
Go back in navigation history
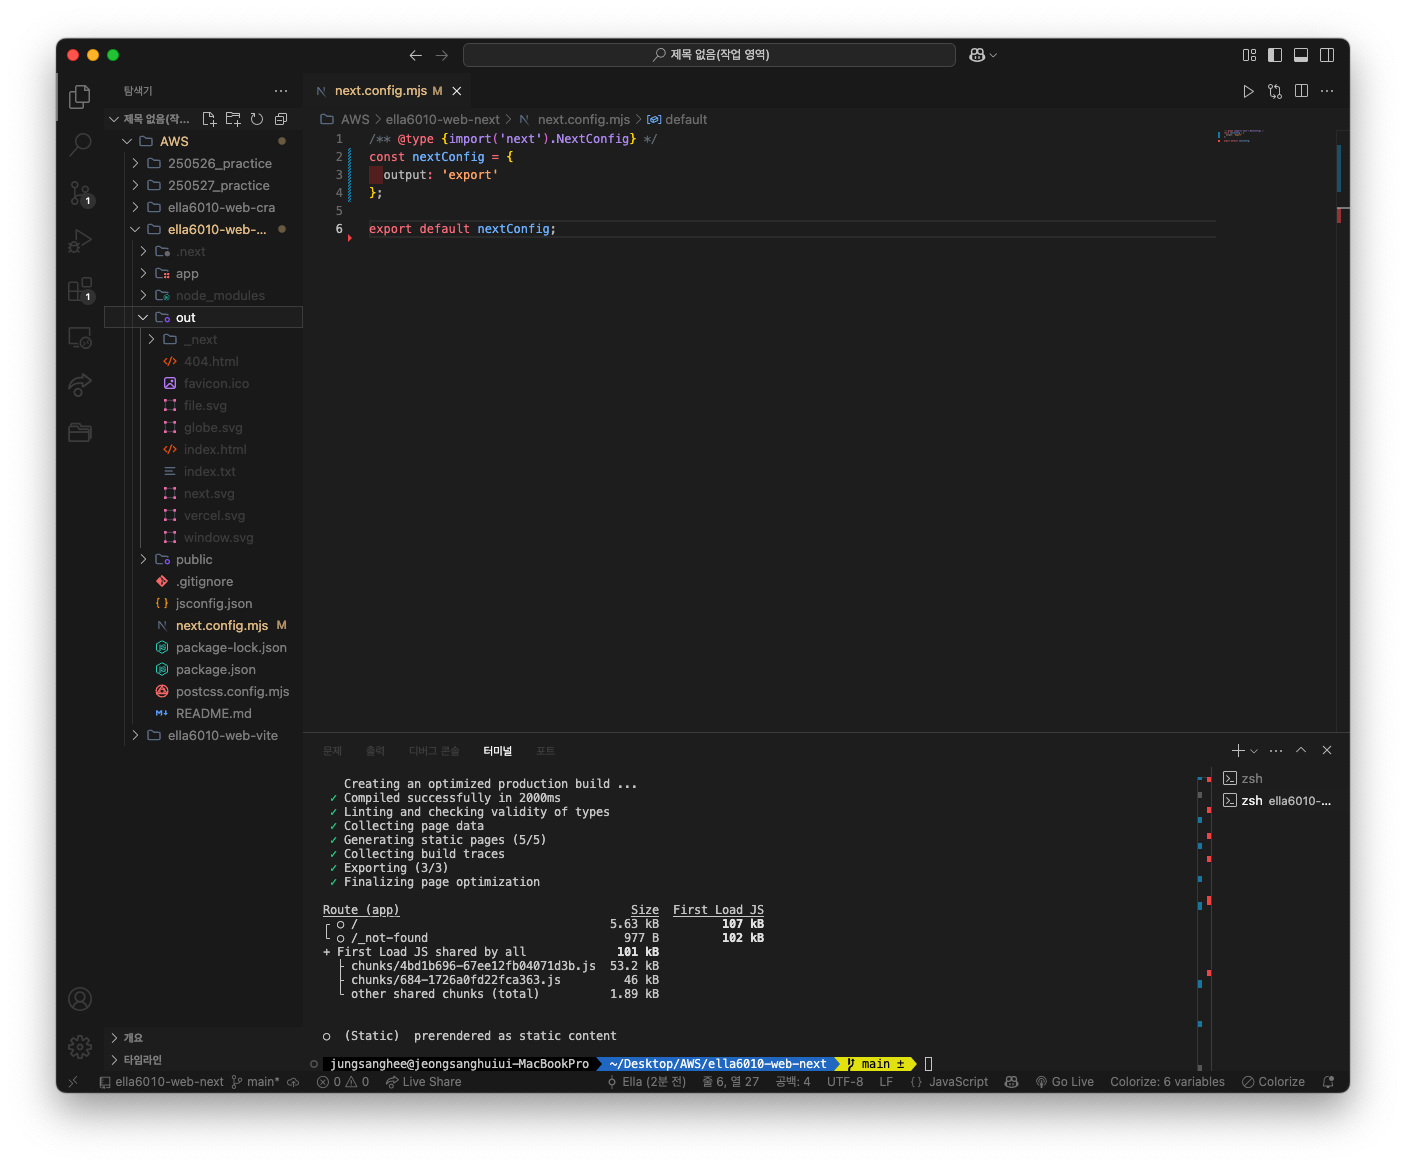pos(416,55)
